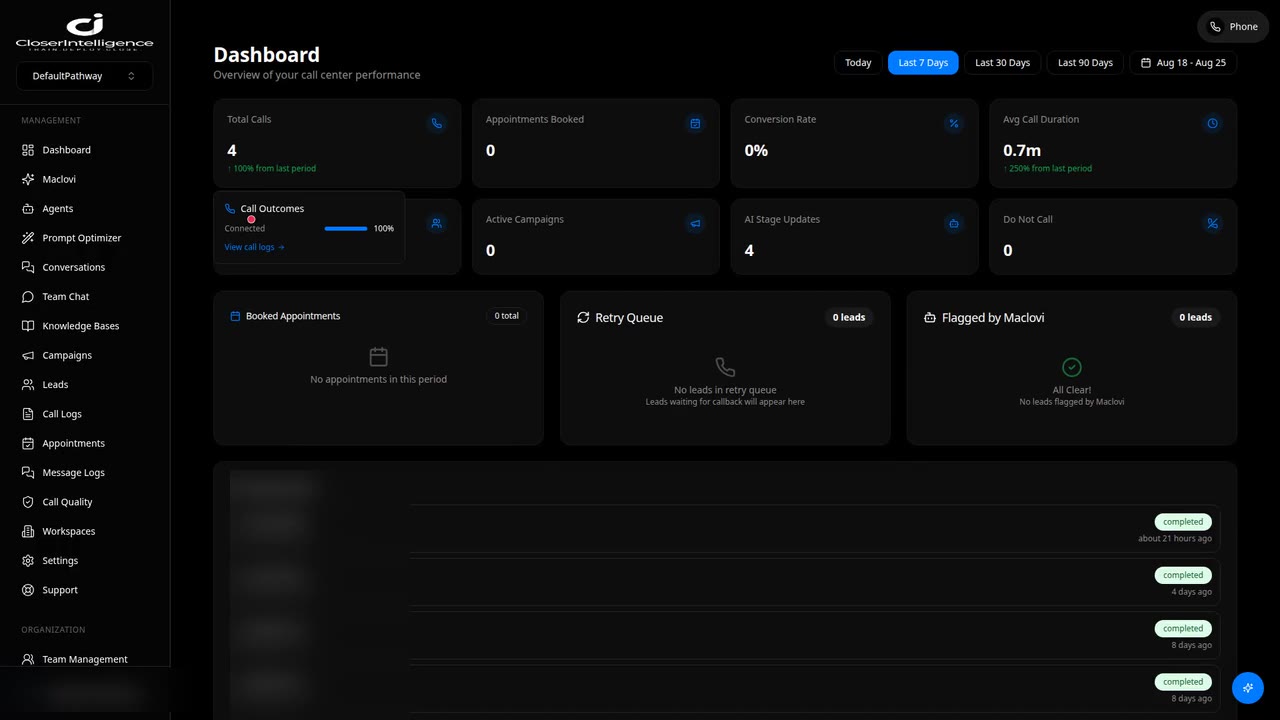Follow the View call logs link
Screen dimensions: 1280x720
(x=254, y=247)
